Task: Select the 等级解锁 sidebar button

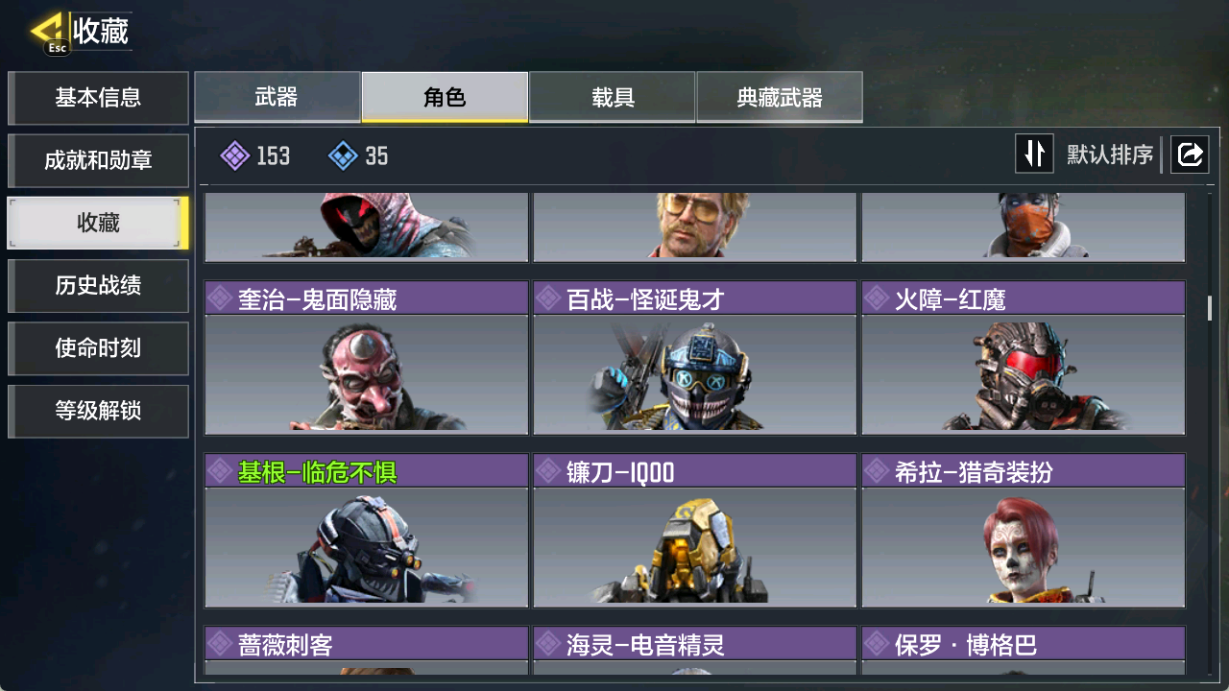Action: click(98, 411)
